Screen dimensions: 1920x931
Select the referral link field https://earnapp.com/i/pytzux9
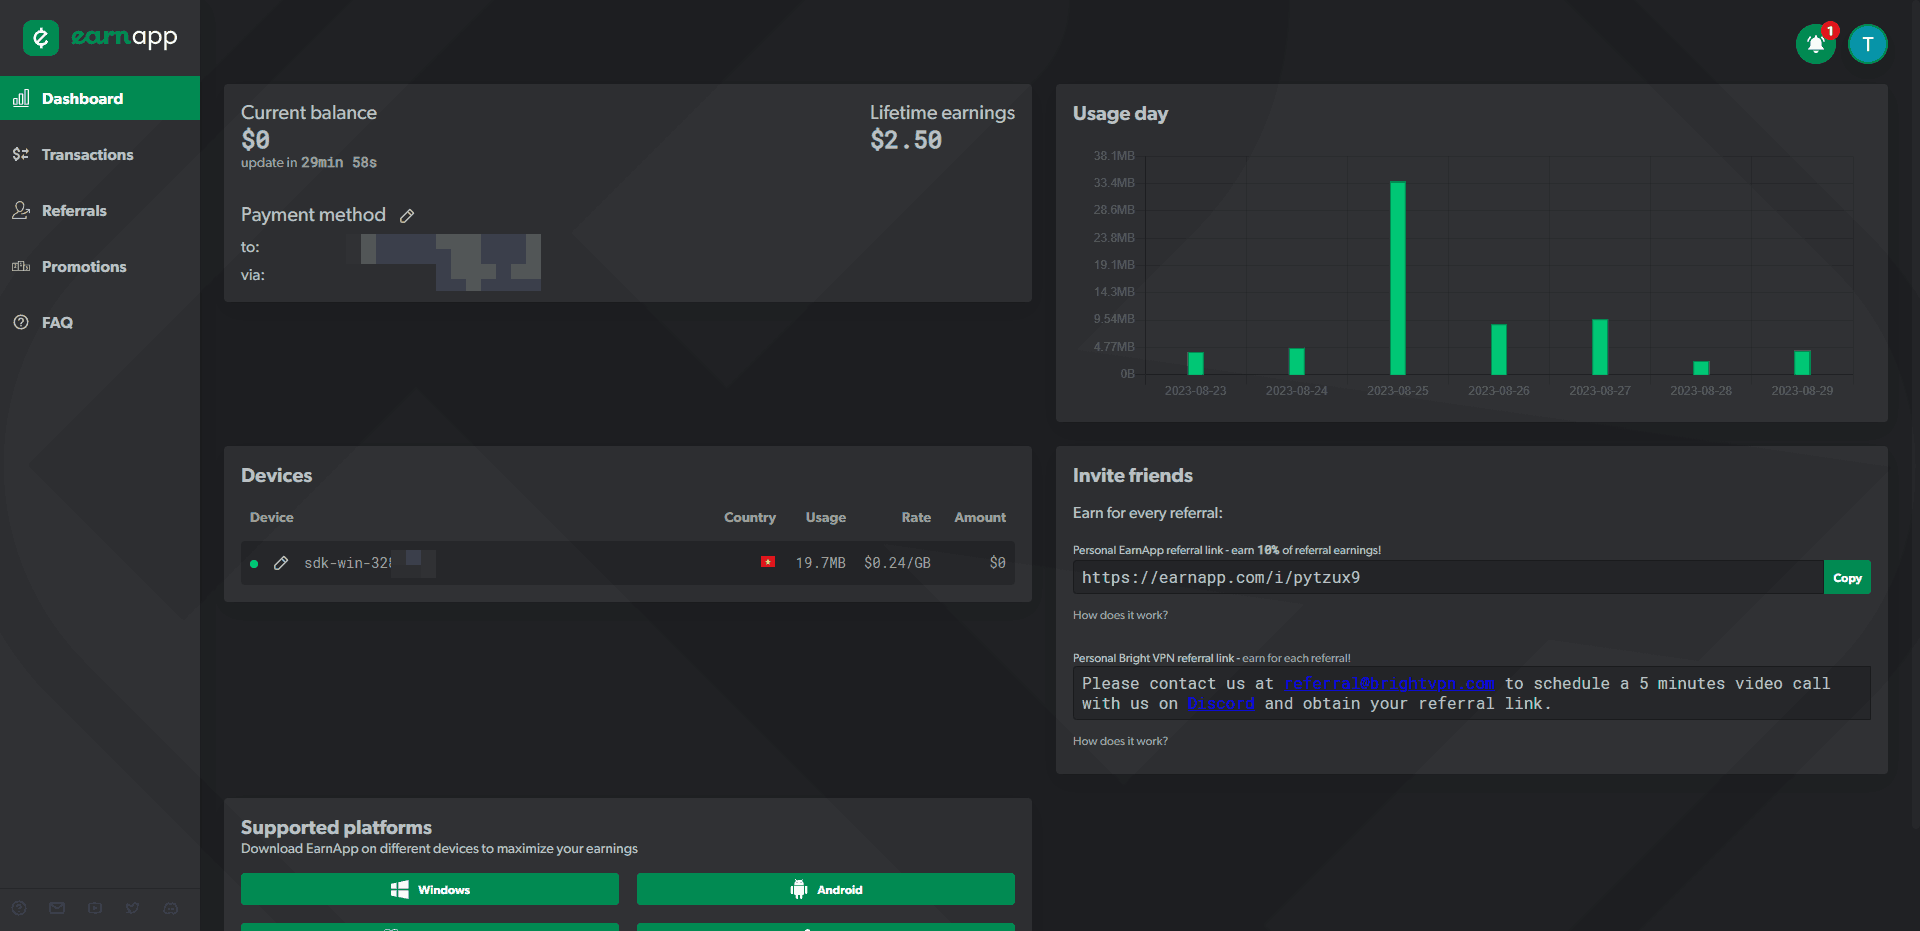click(x=1448, y=578)
